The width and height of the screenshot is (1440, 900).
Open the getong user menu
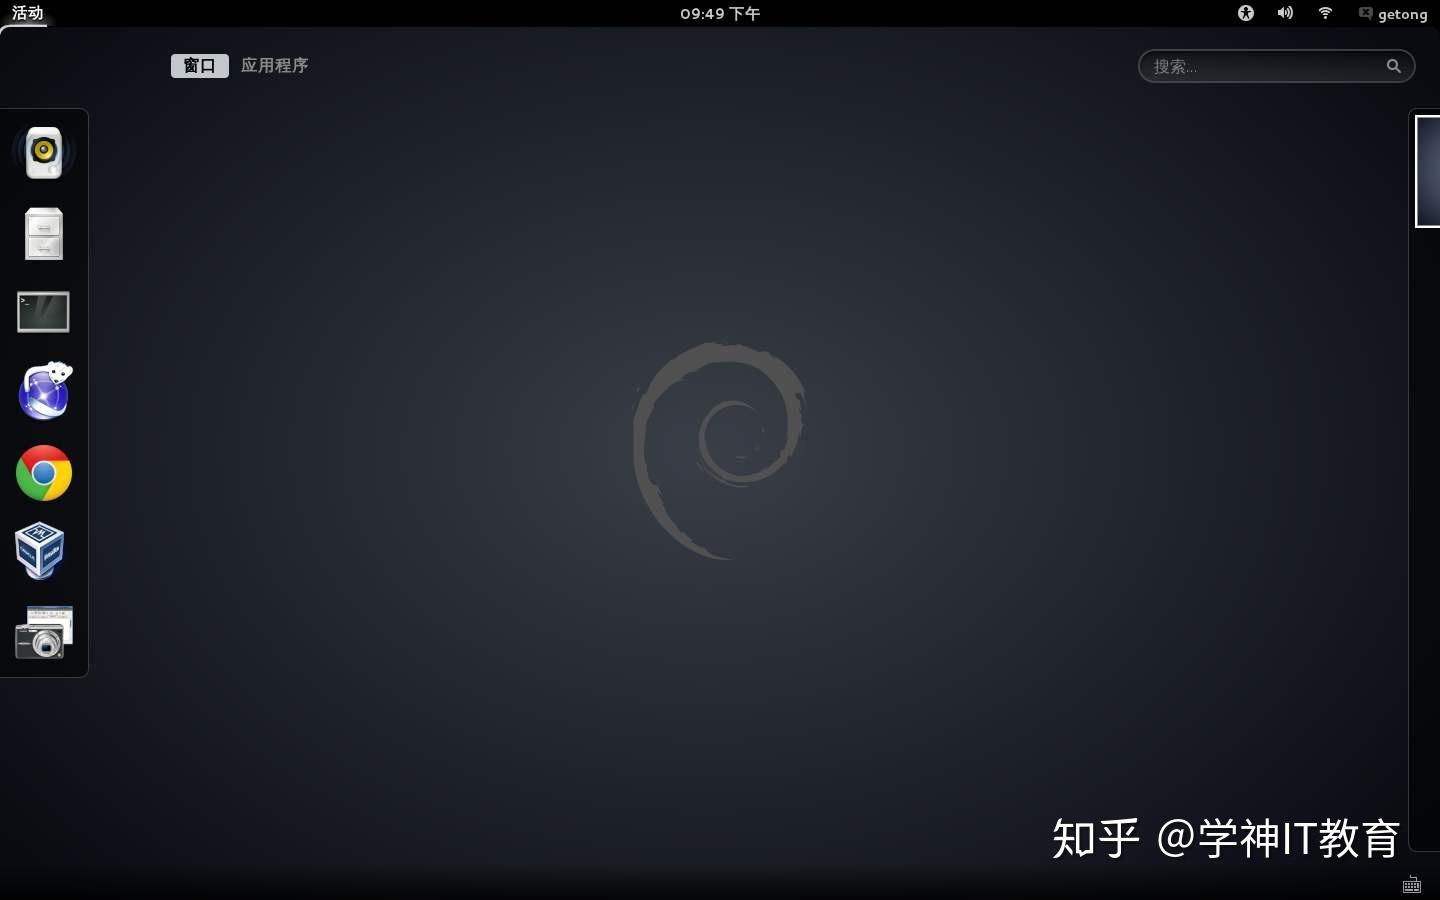point(1394,14)
